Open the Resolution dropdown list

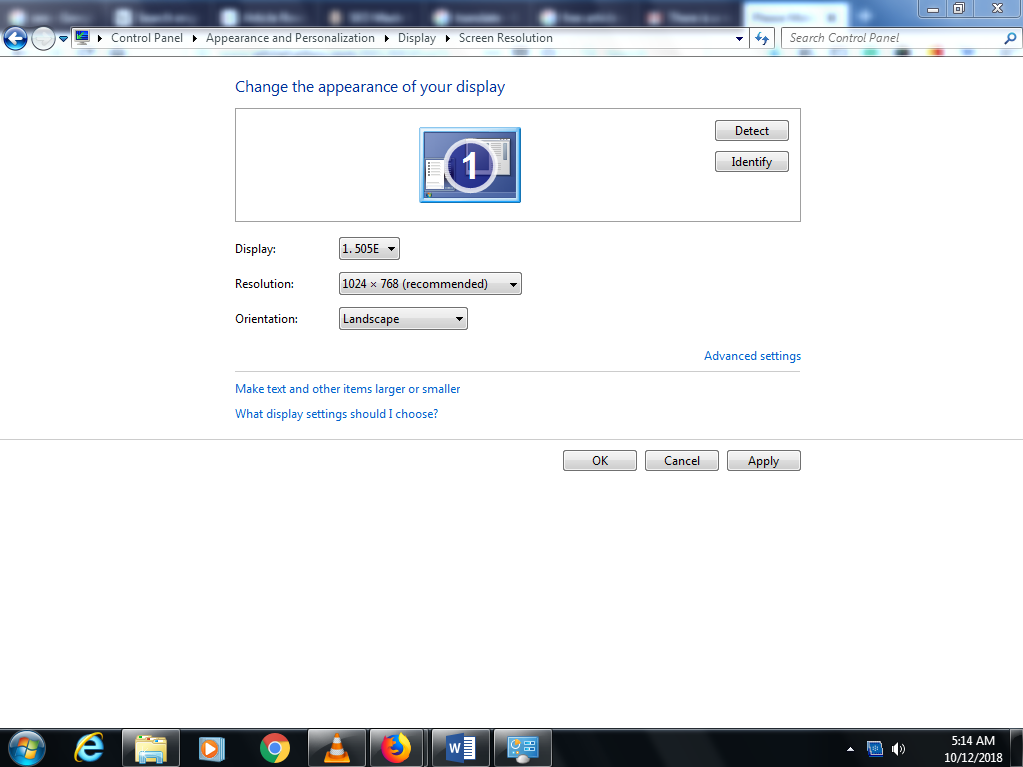coord(430,284)
